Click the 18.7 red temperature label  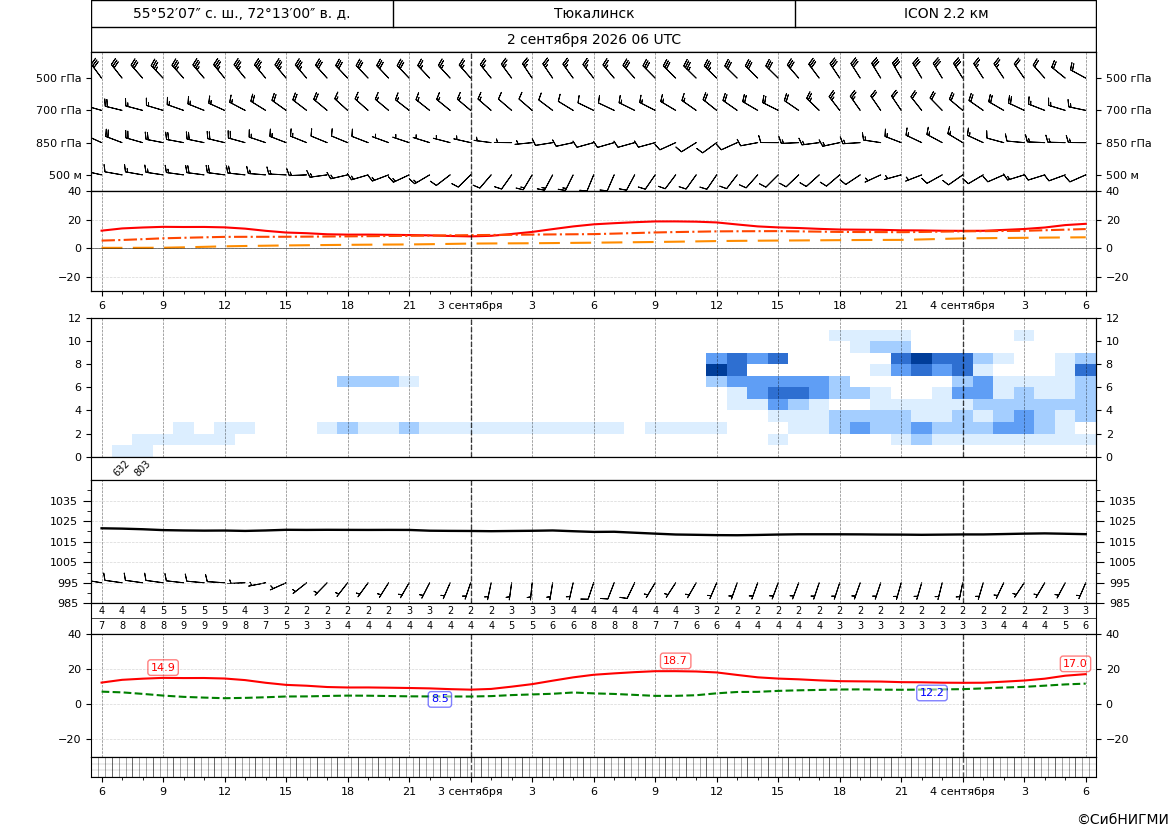[x=675, y=661]
